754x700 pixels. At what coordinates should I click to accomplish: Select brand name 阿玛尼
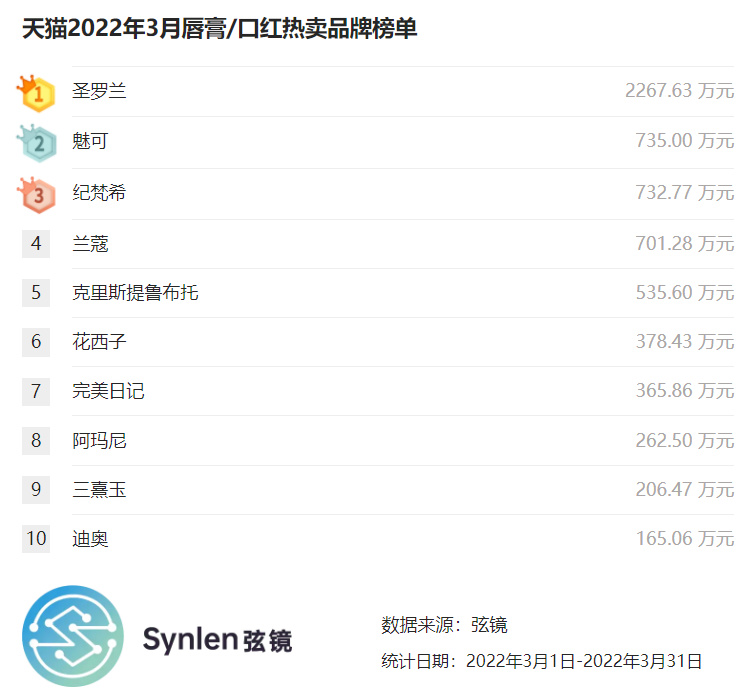pos(99,440)
